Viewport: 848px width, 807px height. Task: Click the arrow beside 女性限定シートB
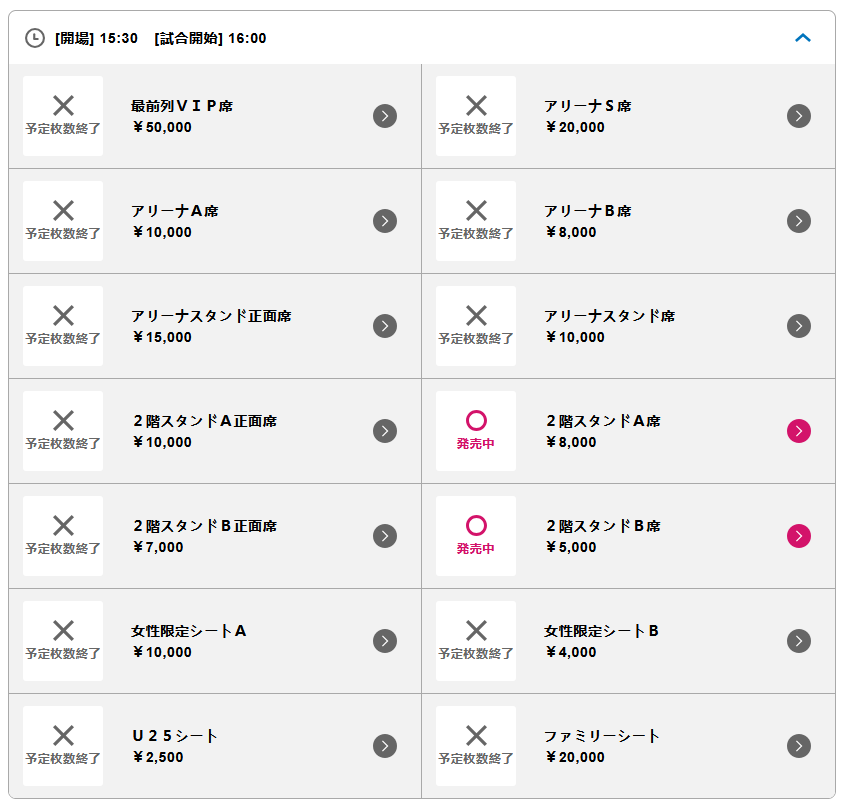[798, 641]
